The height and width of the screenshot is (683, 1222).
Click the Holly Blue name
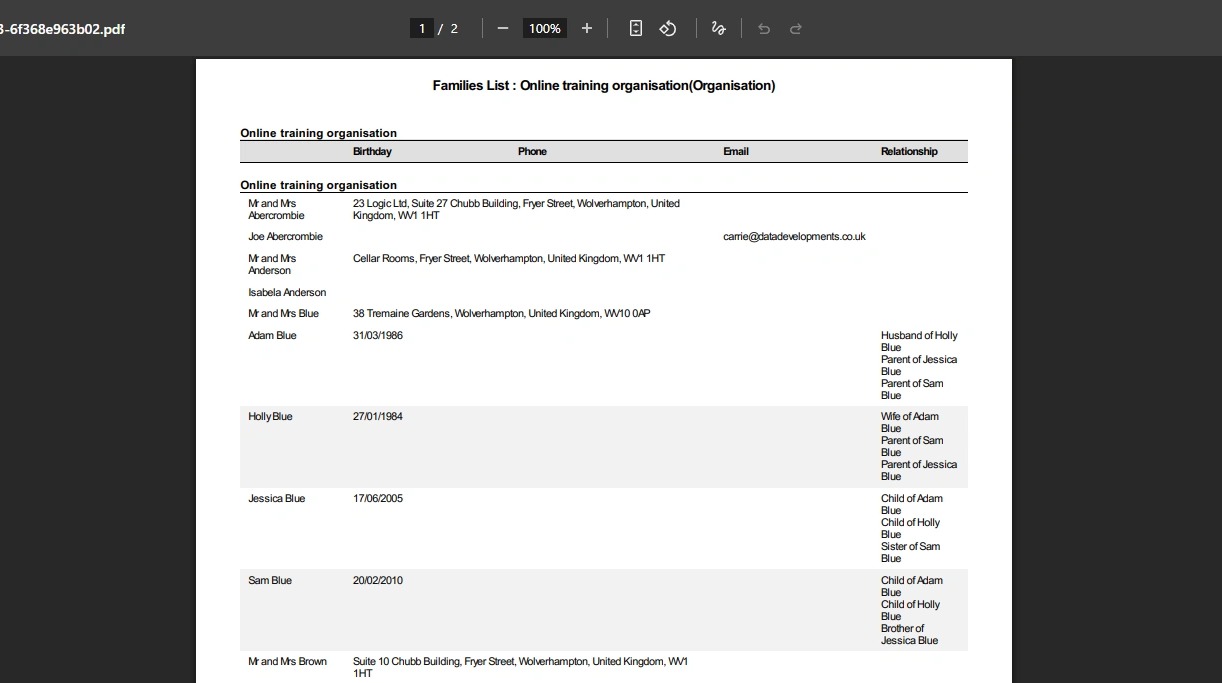click(270, 416)
